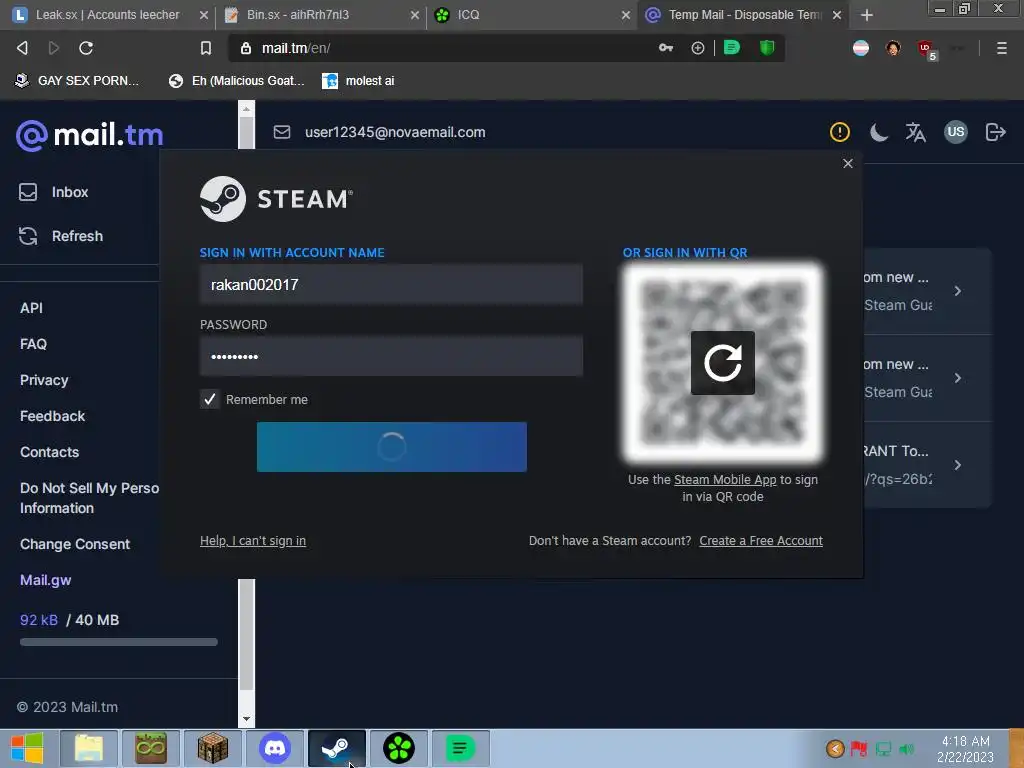Expand the second 'om new ...' email chevron
The height and width of the screenshot is (768, 1024).
click(957, 377)
